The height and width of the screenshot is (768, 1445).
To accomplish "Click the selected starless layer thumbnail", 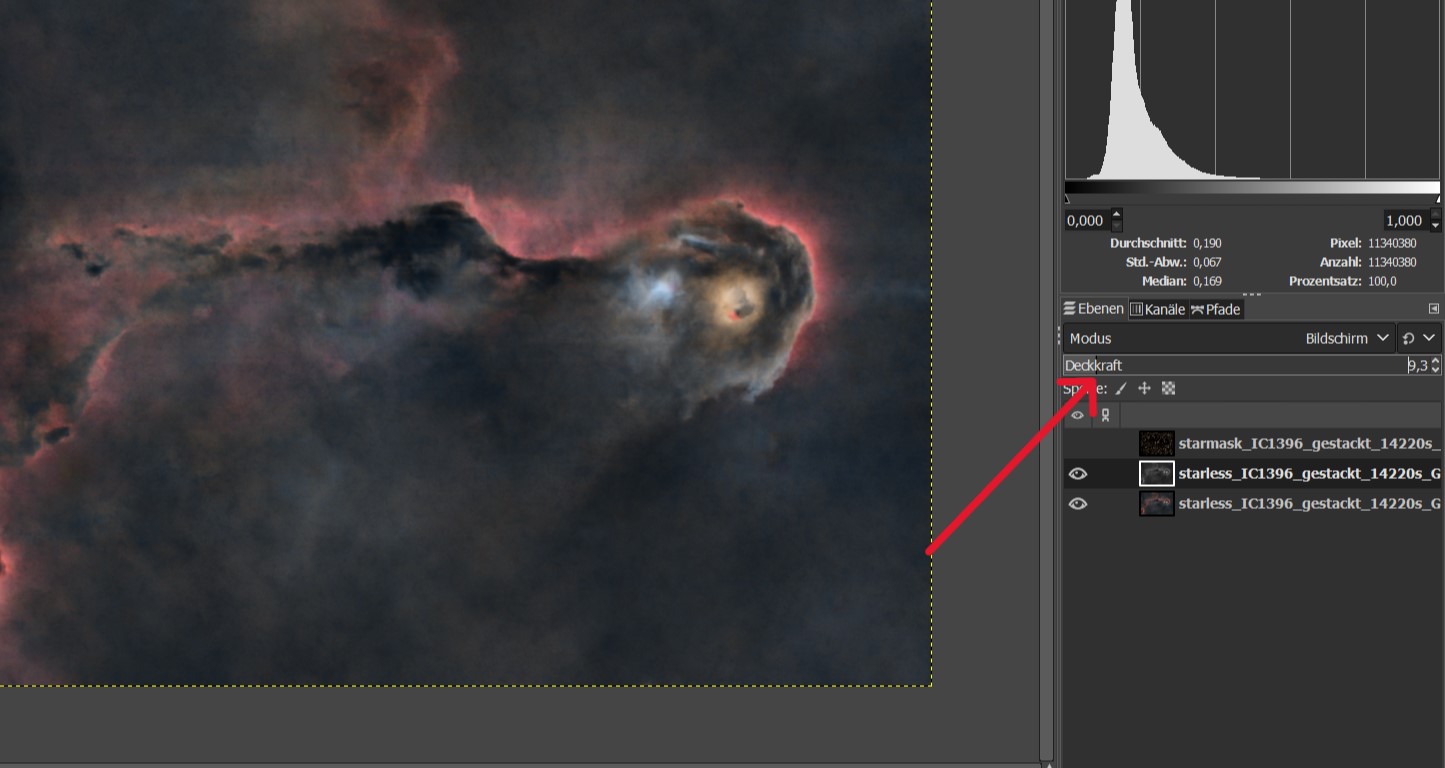I will tap(1157, 473).
